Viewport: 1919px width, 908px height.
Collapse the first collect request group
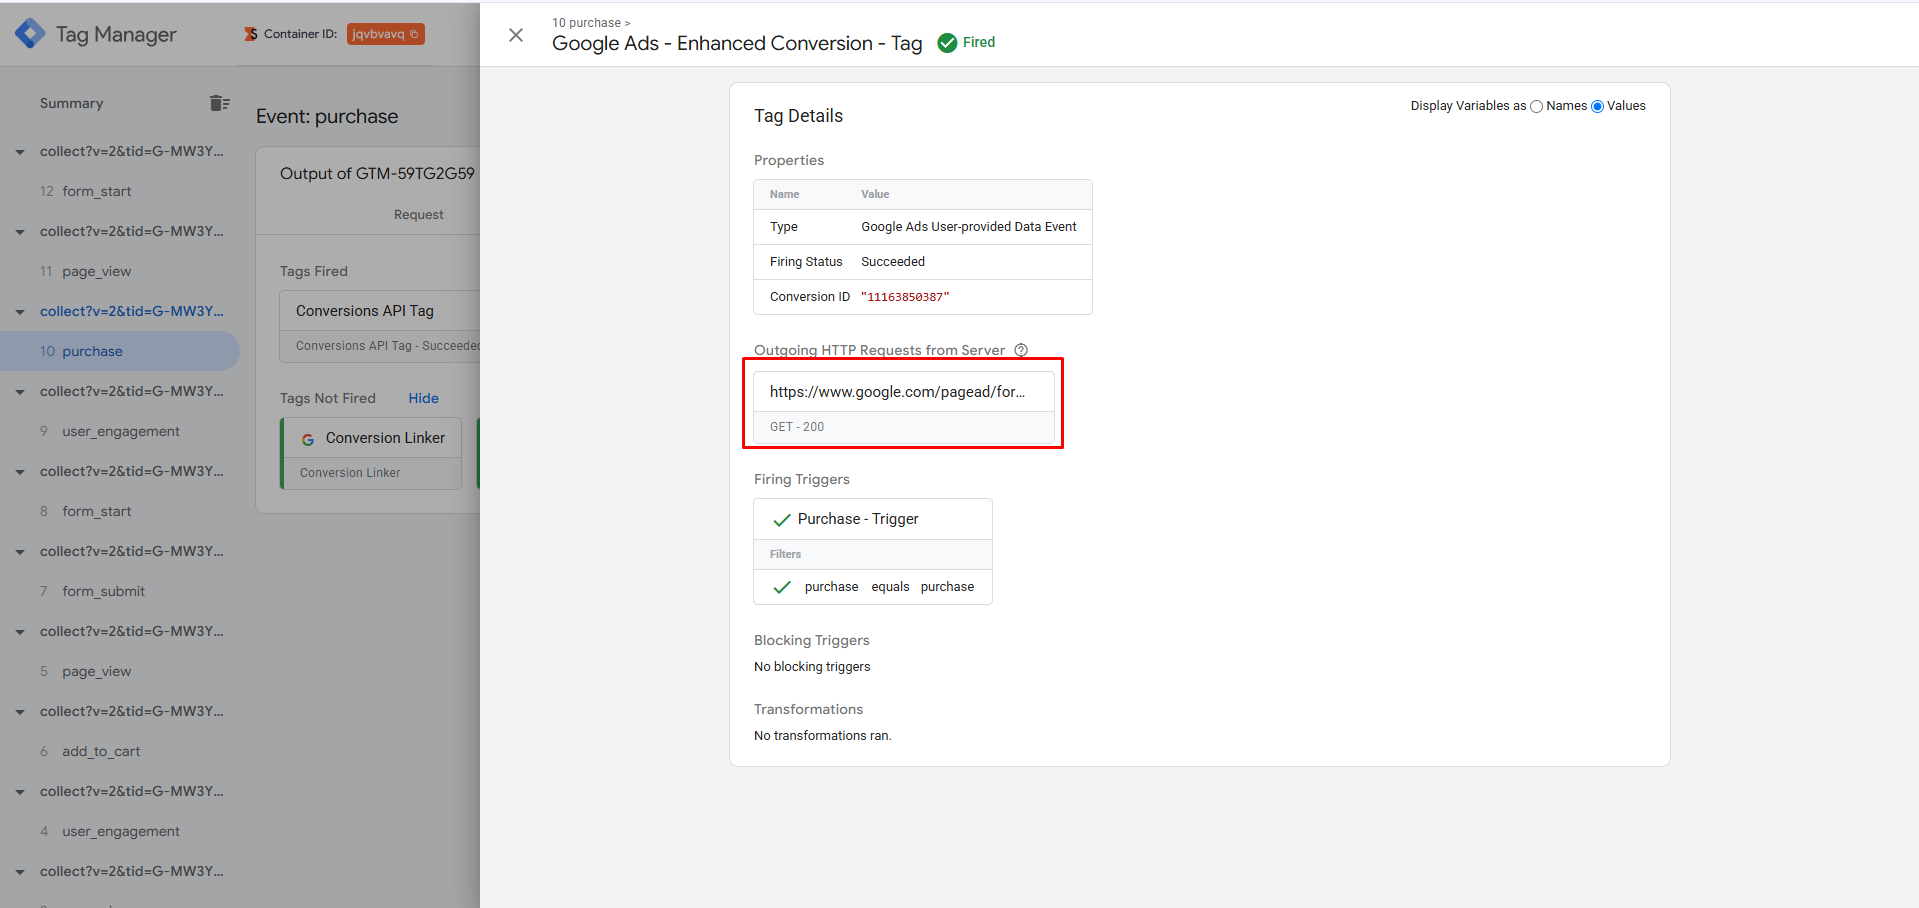tap(20, 152)
